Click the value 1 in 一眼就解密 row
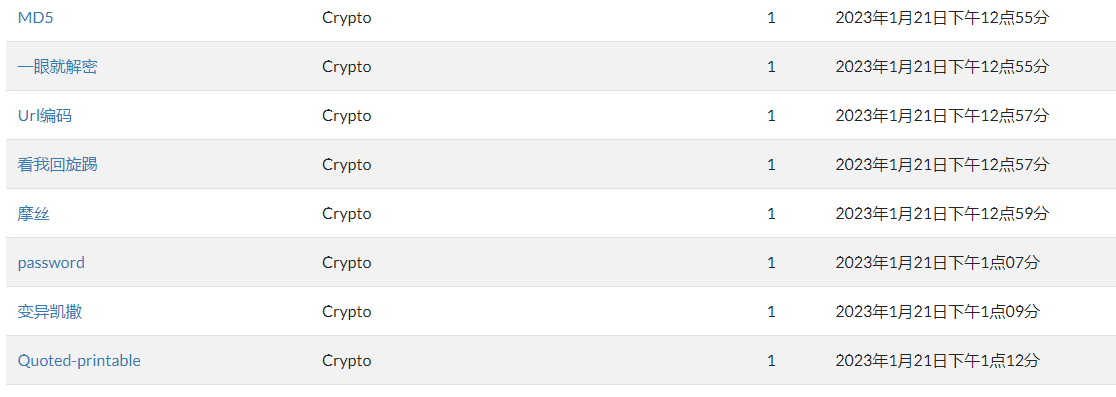The image size is (1116, 397). pos(772,67)
